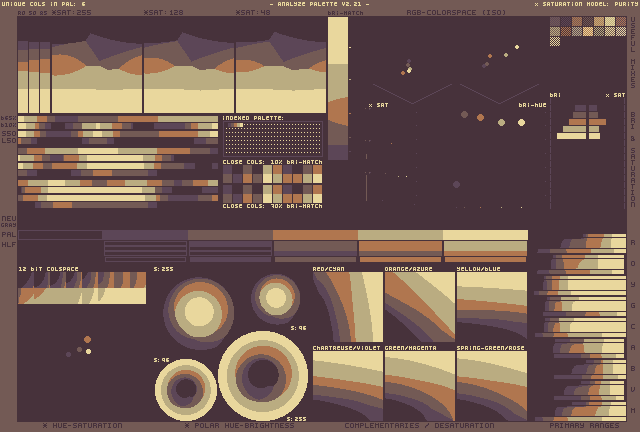The image size is (640, 432).
Task: Click the tall bri-match vertical color bar
Action: pos(338,88)
